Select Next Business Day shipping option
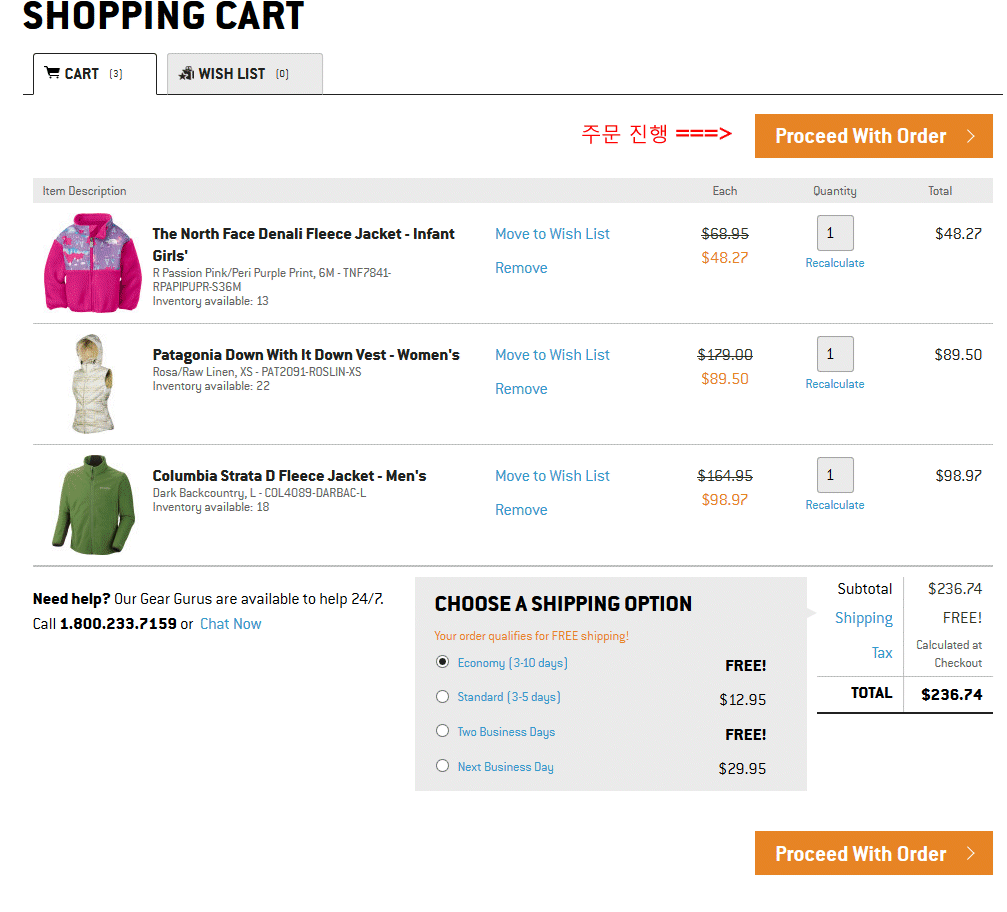Viewport: 1007px width, 912px height. pyautogui.click(x=443, y=766)
